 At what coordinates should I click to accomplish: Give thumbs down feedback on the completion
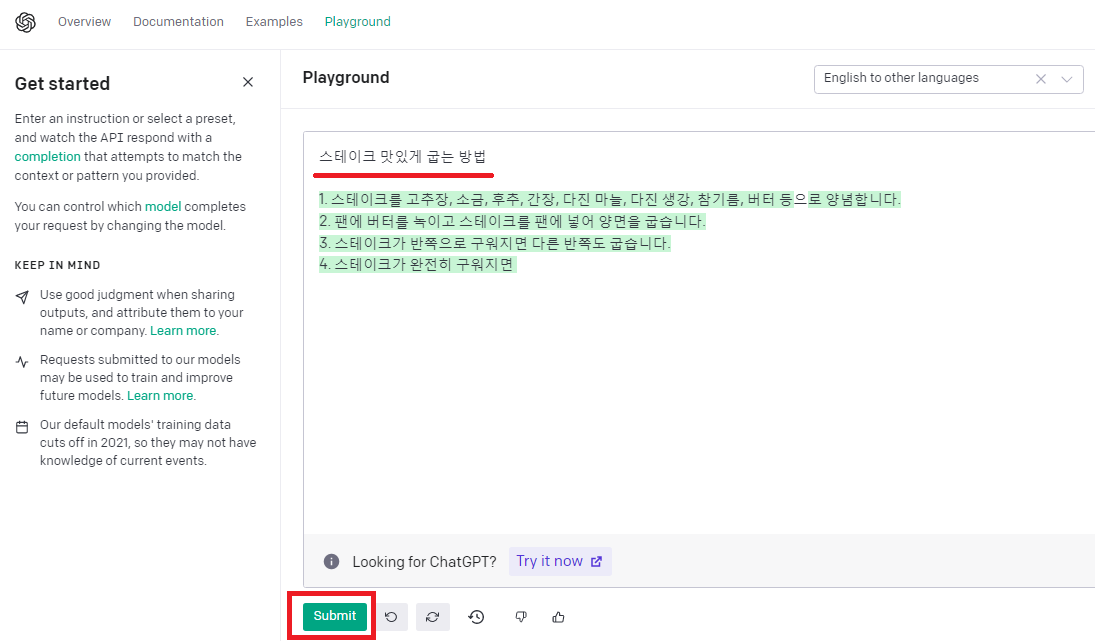point(520,617)
